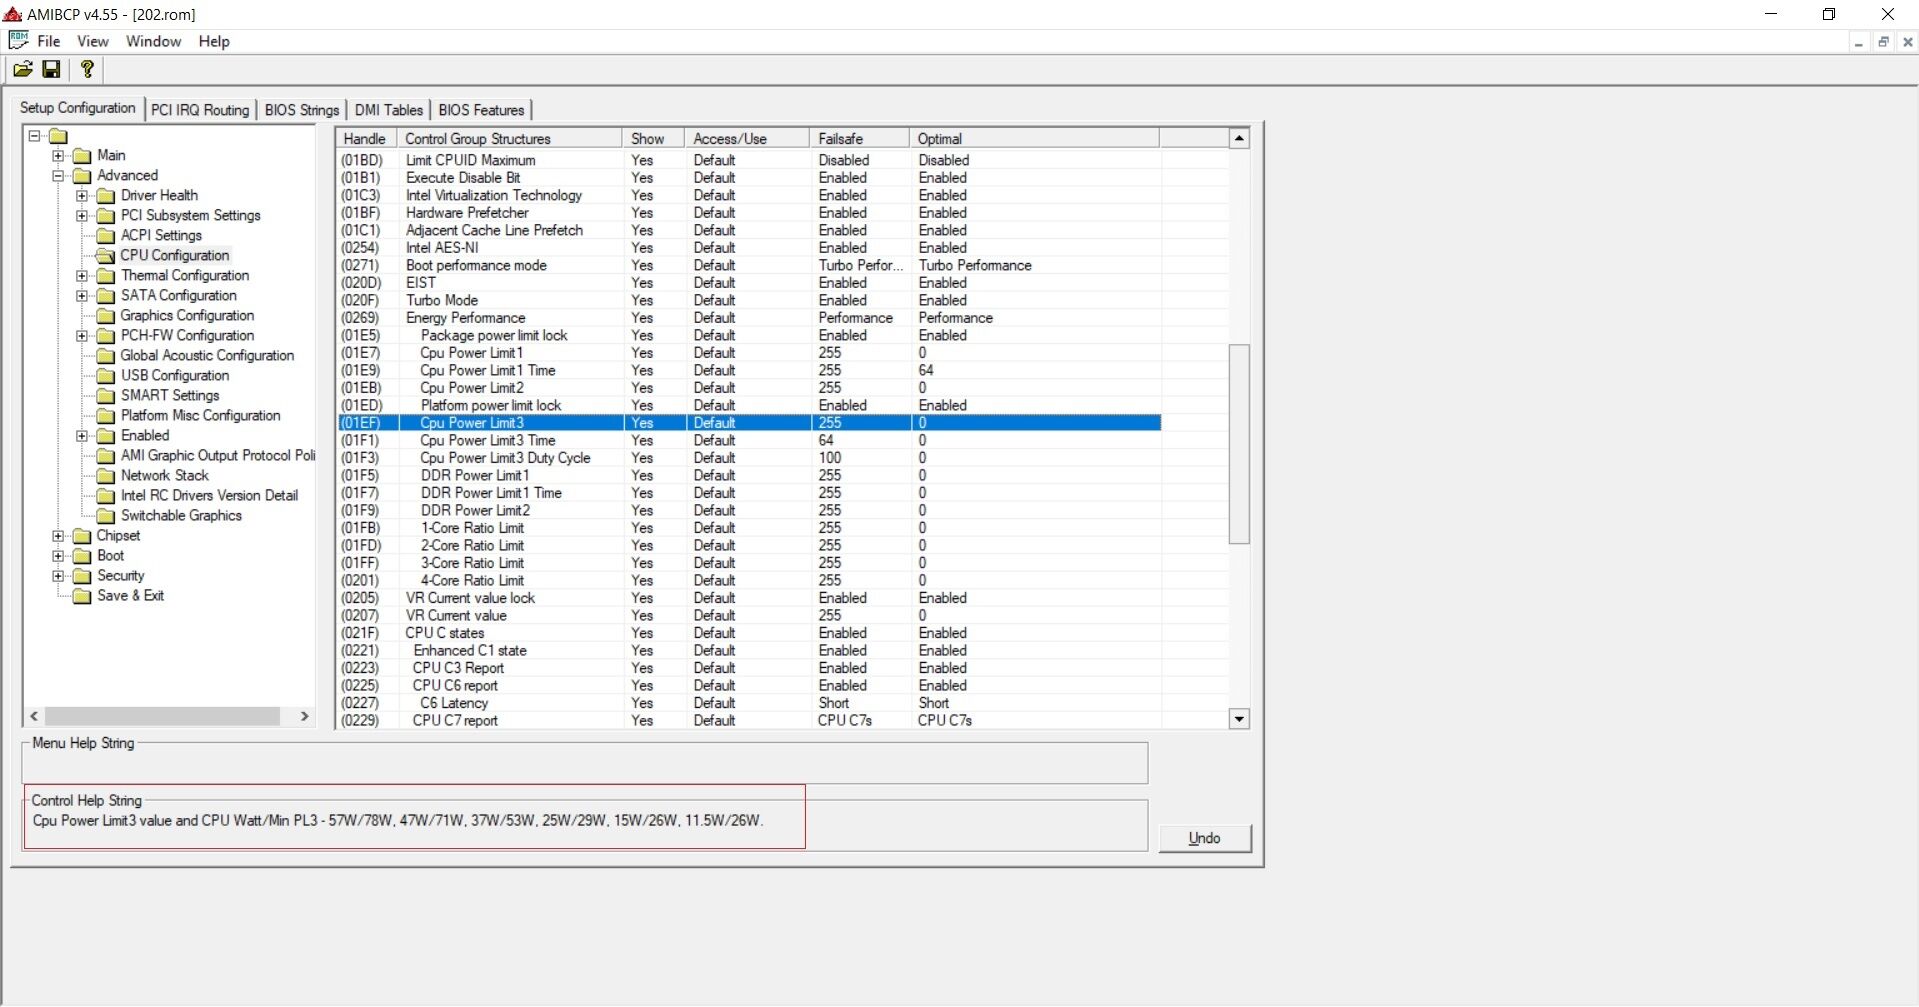Click the list scroll-up arrow

(1239, 138)
